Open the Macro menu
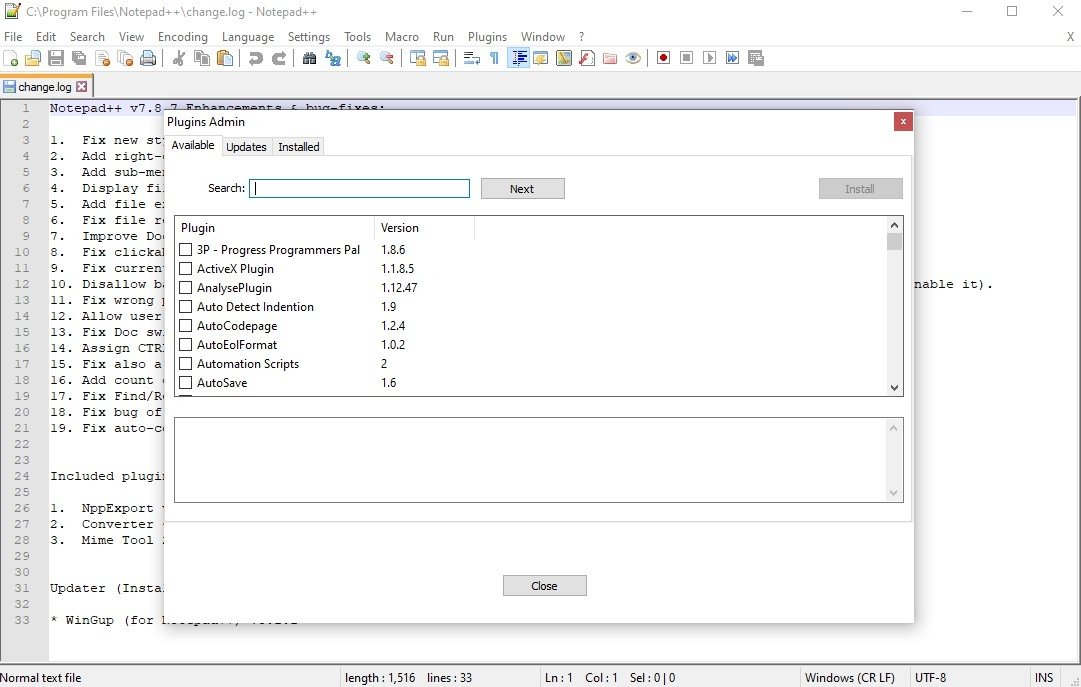 click(401, 37)
